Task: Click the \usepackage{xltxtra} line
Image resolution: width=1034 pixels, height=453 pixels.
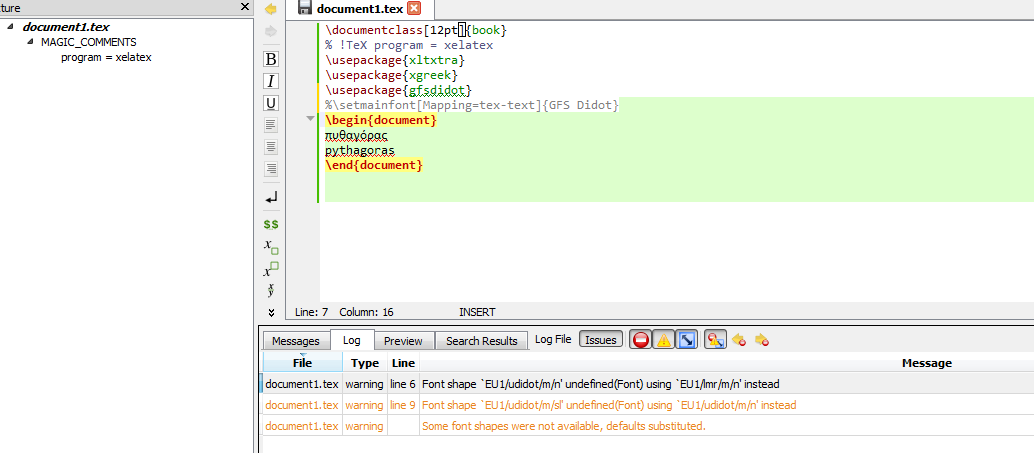Action: [395, 60]
